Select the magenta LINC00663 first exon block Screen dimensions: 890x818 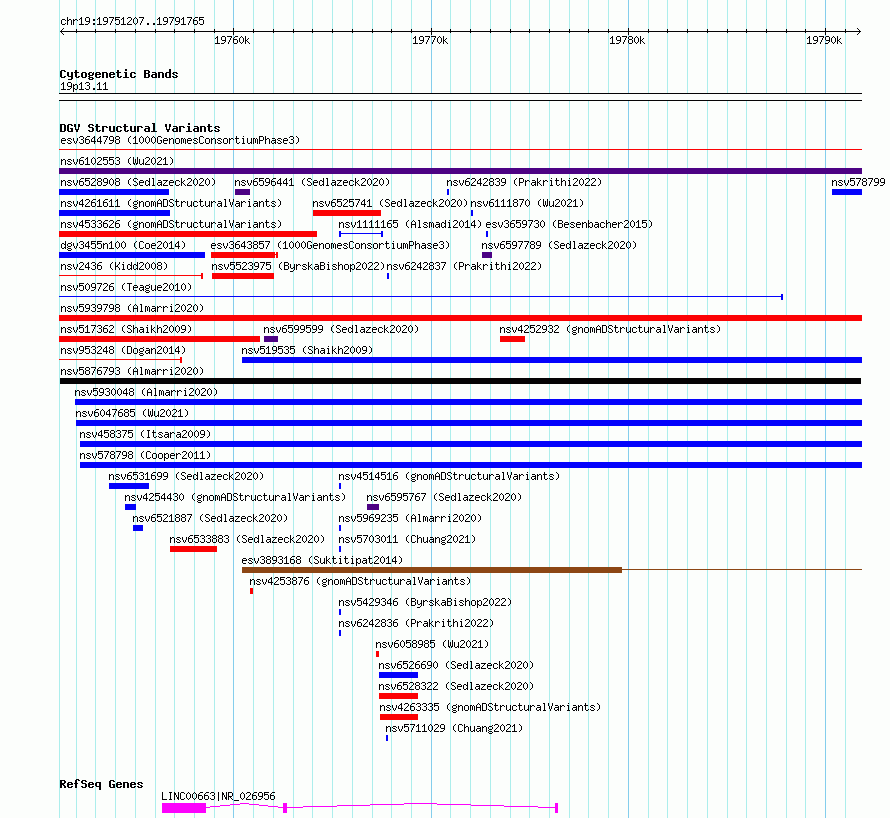pos(184,808)
